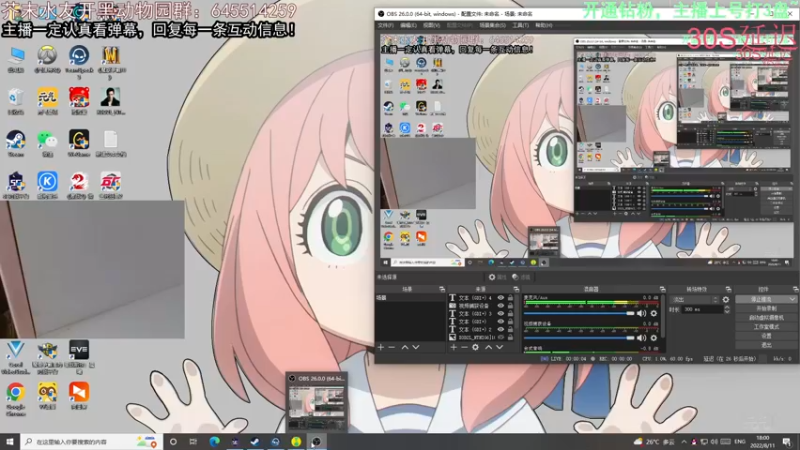The height and width of the screenshot is (450, 800).
Task: Click the 开始录制 start recording button
Action: pyautogui.click(x=766, y=309)
